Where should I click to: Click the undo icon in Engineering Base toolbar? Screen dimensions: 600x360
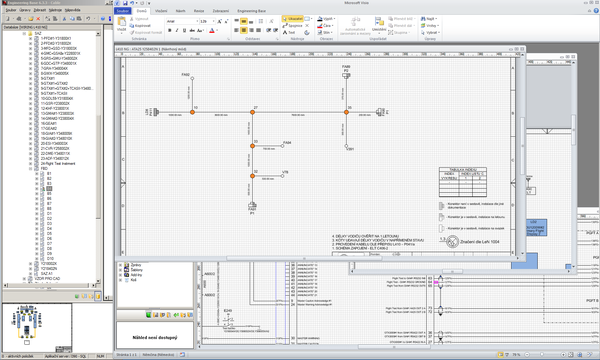pyautogui.click(x=88, y=18)
